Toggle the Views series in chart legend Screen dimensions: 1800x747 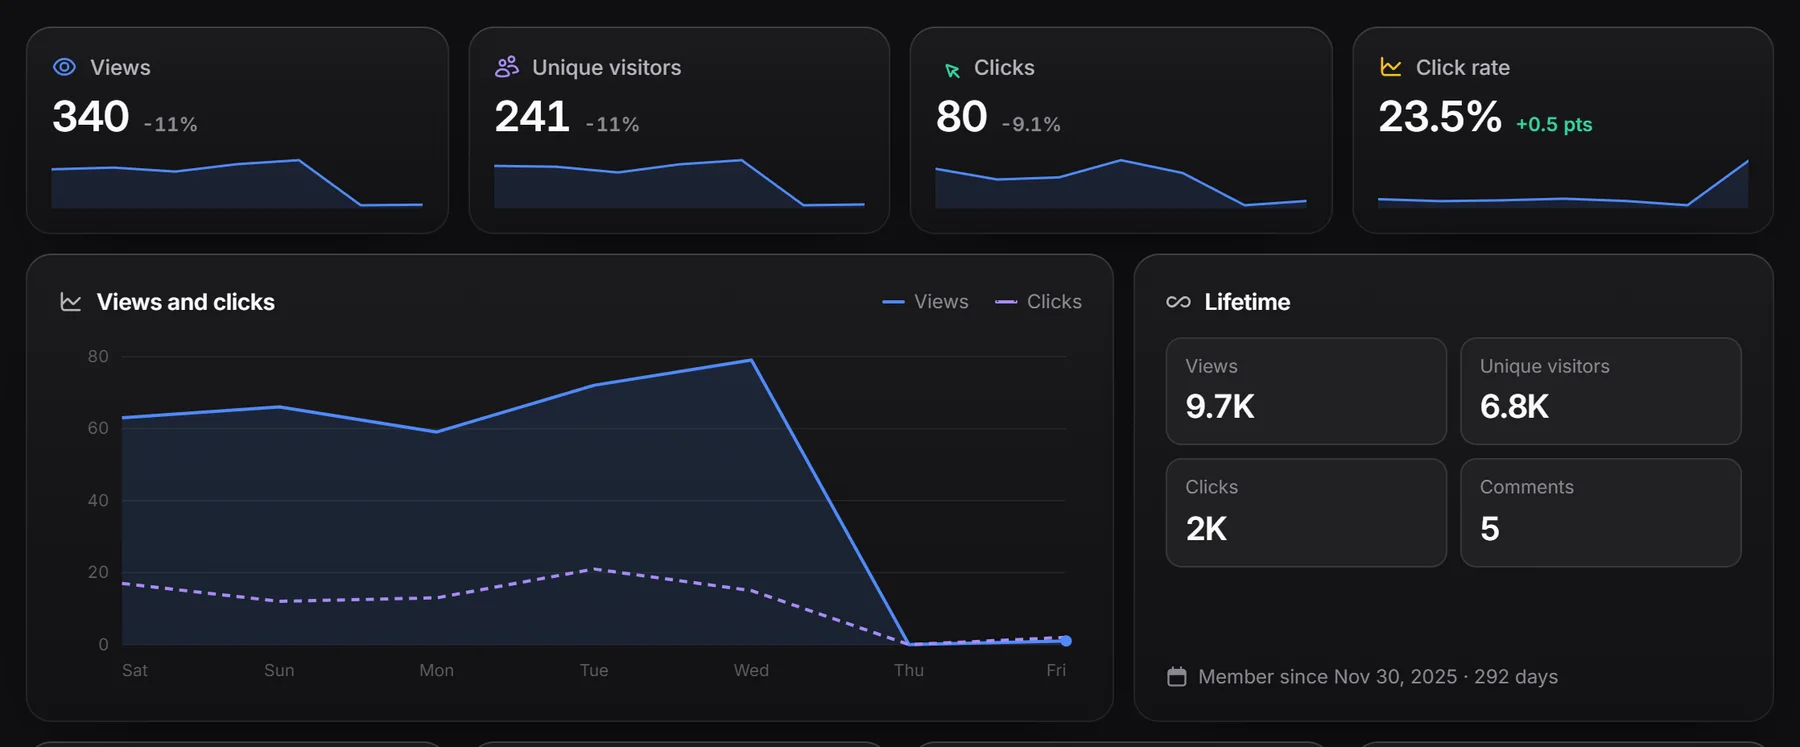(925, 302)
